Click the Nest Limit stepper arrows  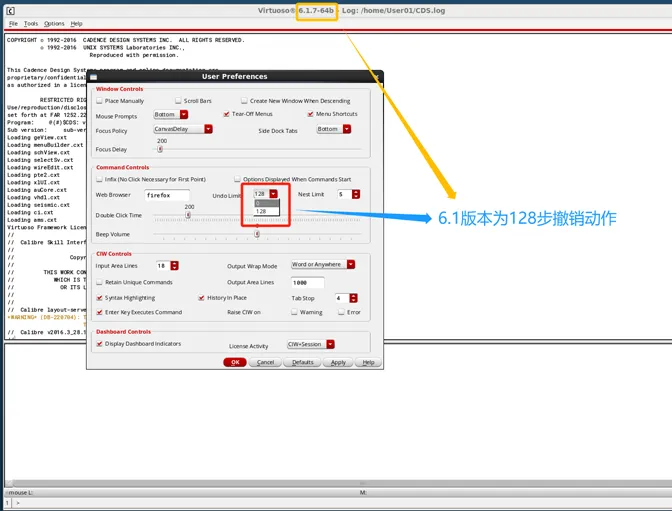click(356, 194)
